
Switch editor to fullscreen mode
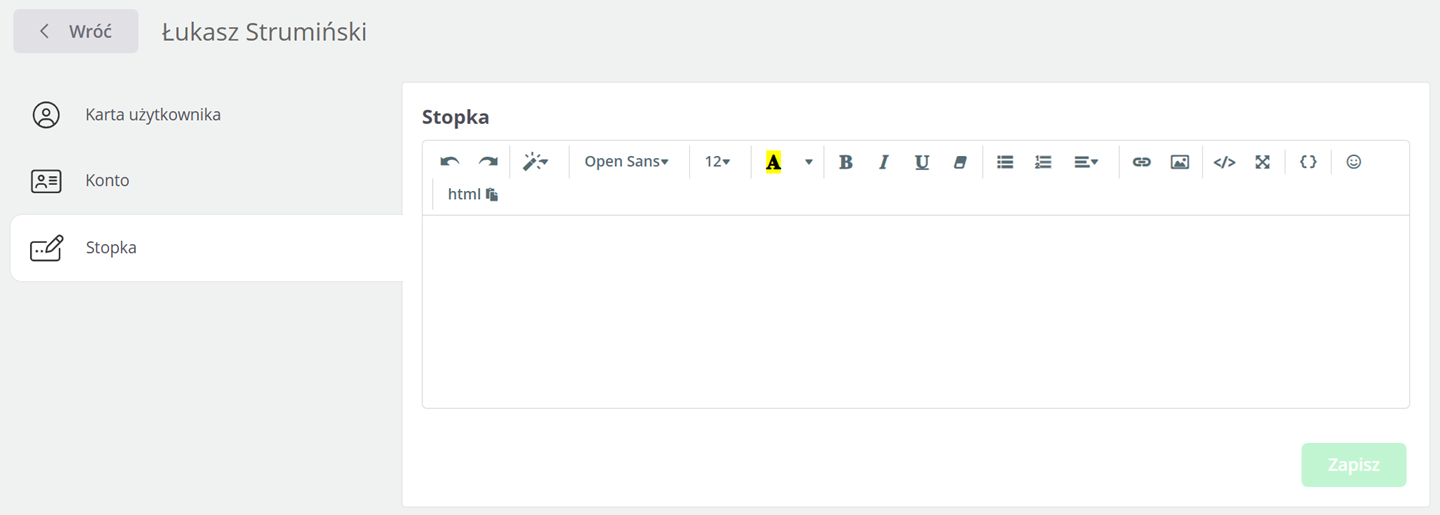[x=1263, y=162]
